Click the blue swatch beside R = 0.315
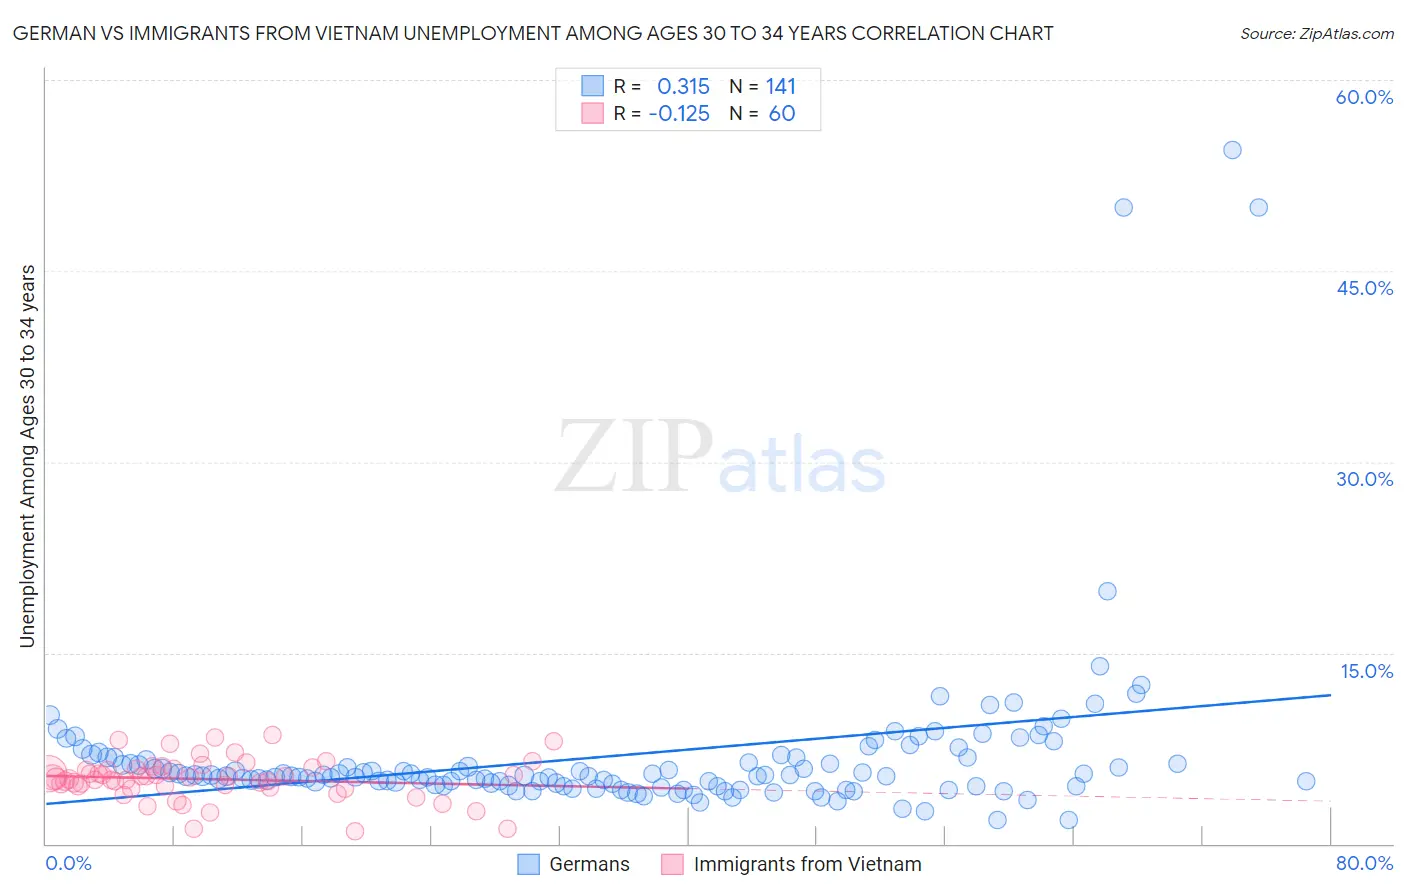 (x=592, y=86)
